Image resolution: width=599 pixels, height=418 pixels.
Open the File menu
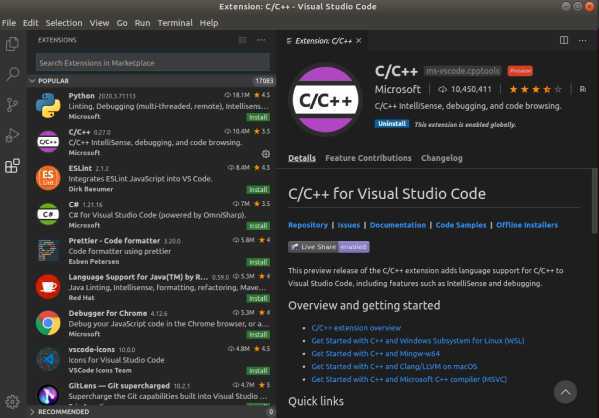pos(9,23)
